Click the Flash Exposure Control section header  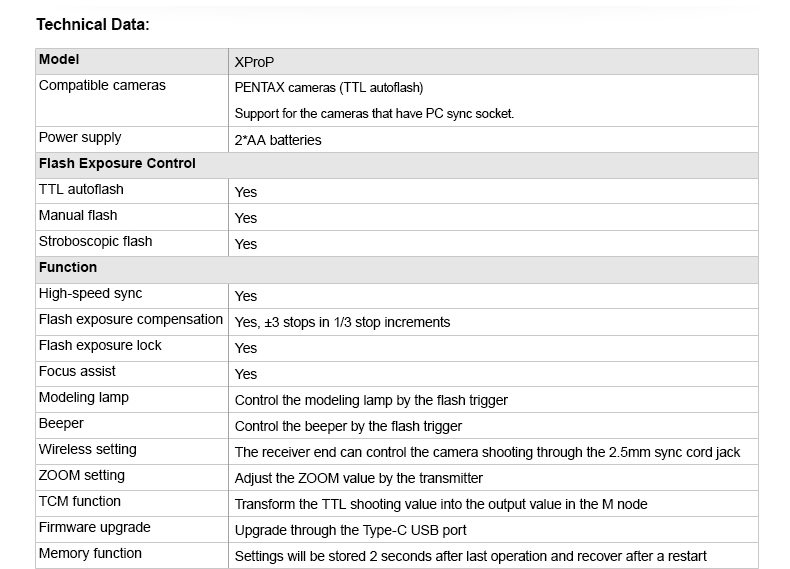[x=117, y=164]
